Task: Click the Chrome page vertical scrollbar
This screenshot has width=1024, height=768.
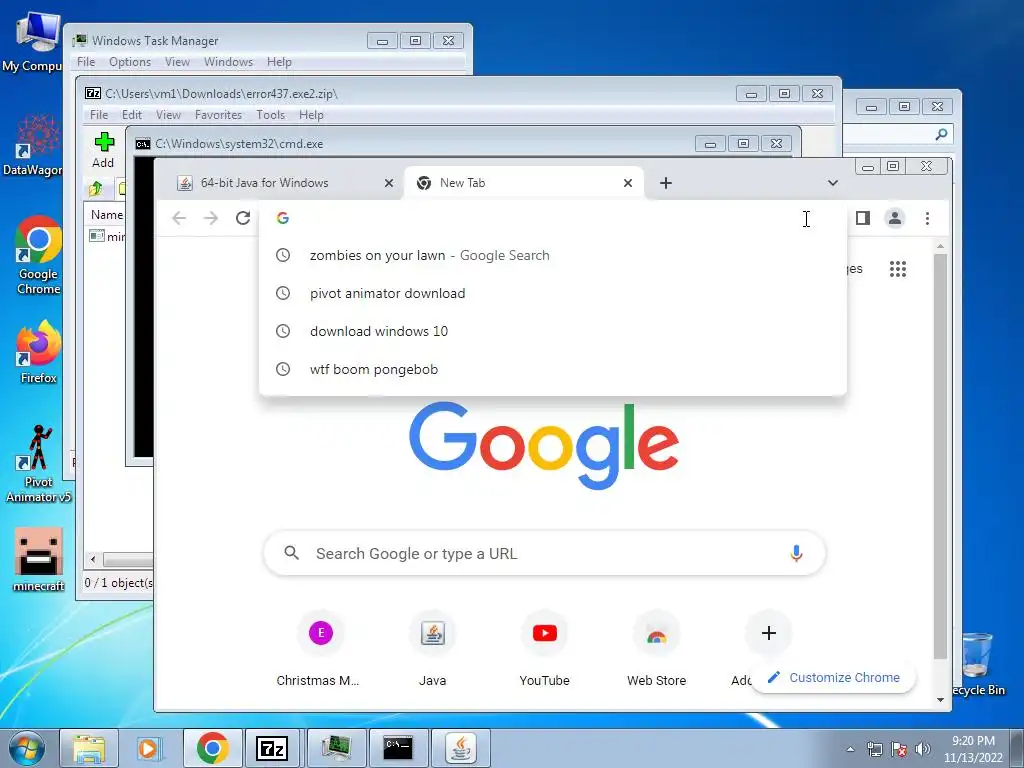Action: tap(940, 456)
